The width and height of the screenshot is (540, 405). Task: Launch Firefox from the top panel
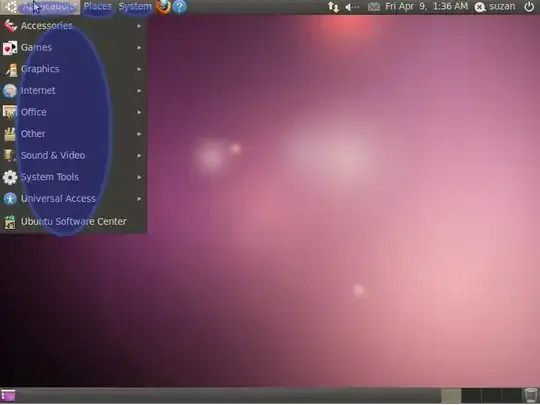click(163, 7)
